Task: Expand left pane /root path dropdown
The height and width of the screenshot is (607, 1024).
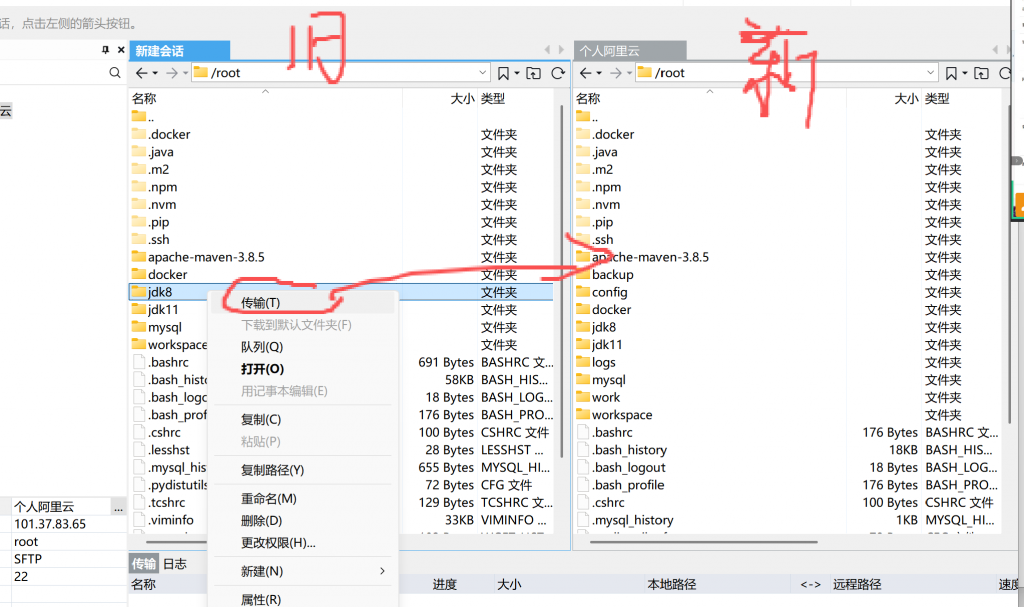Action: (482, 73)
